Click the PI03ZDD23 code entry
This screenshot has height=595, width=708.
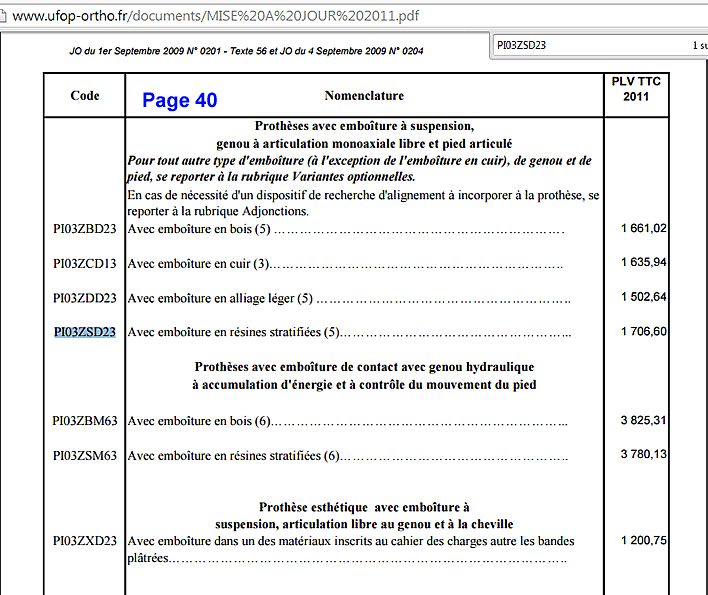(85, 298)
